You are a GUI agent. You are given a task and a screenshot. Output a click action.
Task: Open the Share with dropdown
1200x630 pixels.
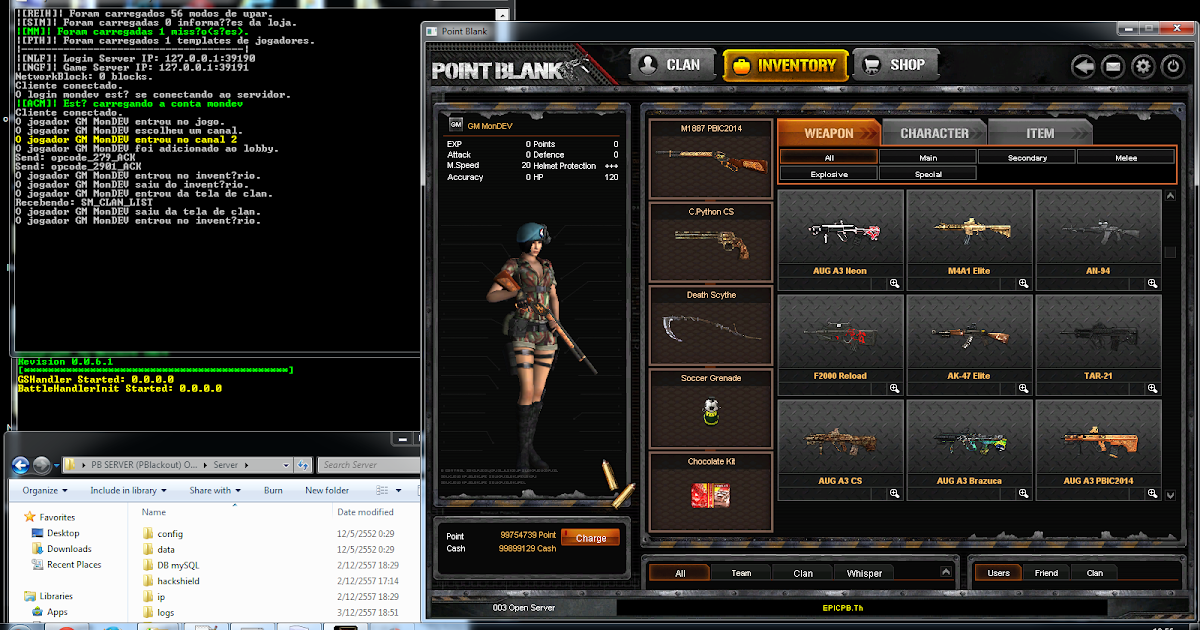[215, 490]
